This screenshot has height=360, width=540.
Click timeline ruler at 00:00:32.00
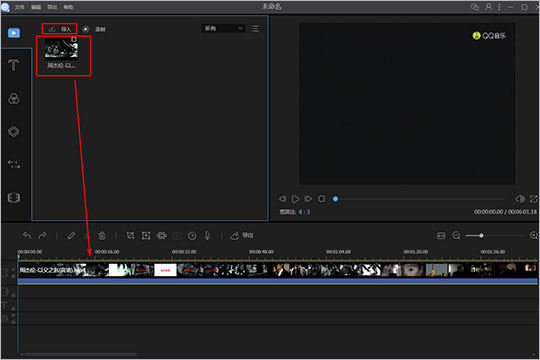point(184,252)
